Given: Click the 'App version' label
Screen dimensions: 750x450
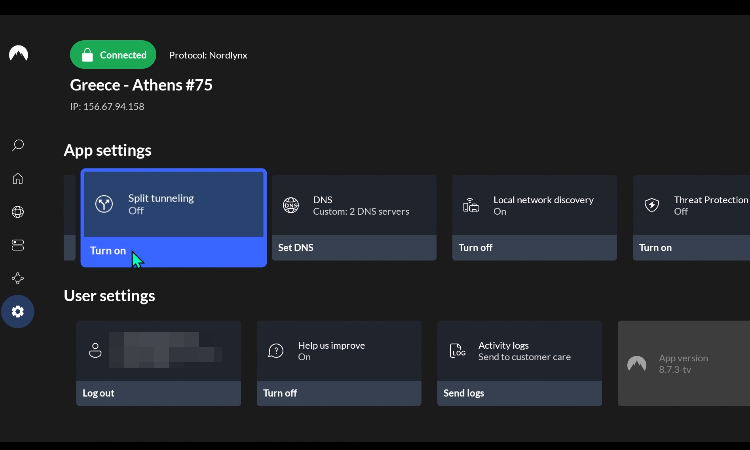Looking at the screenshot, I should click(x=684, y=358).
